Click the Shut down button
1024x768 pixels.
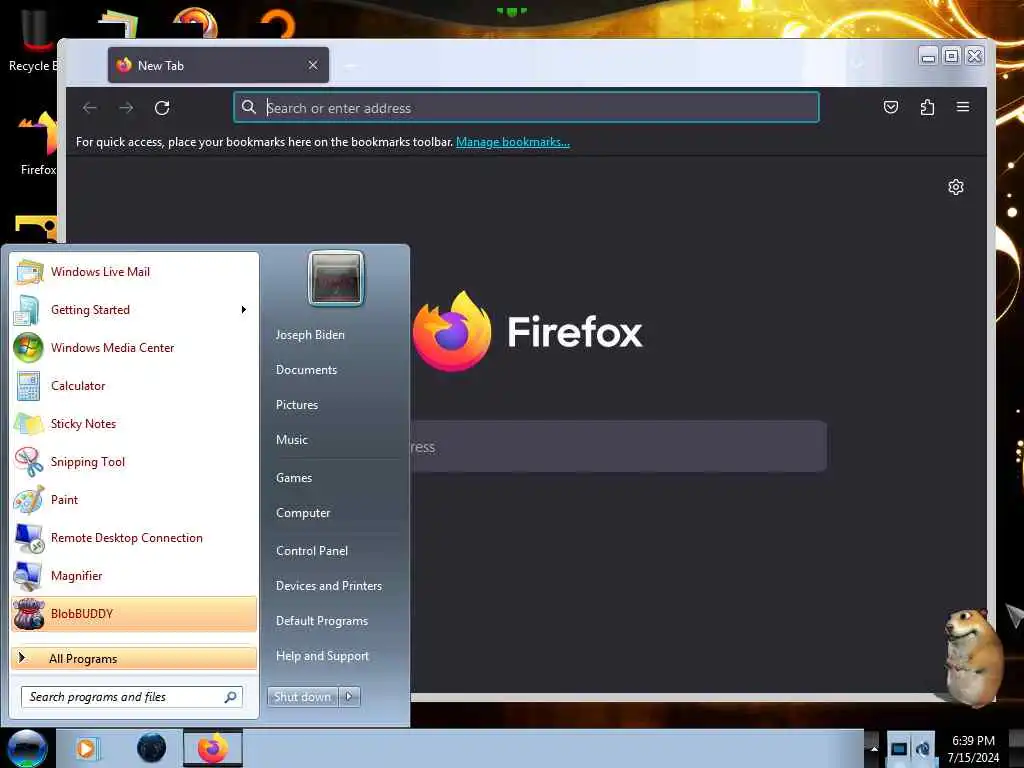point(303,697)
